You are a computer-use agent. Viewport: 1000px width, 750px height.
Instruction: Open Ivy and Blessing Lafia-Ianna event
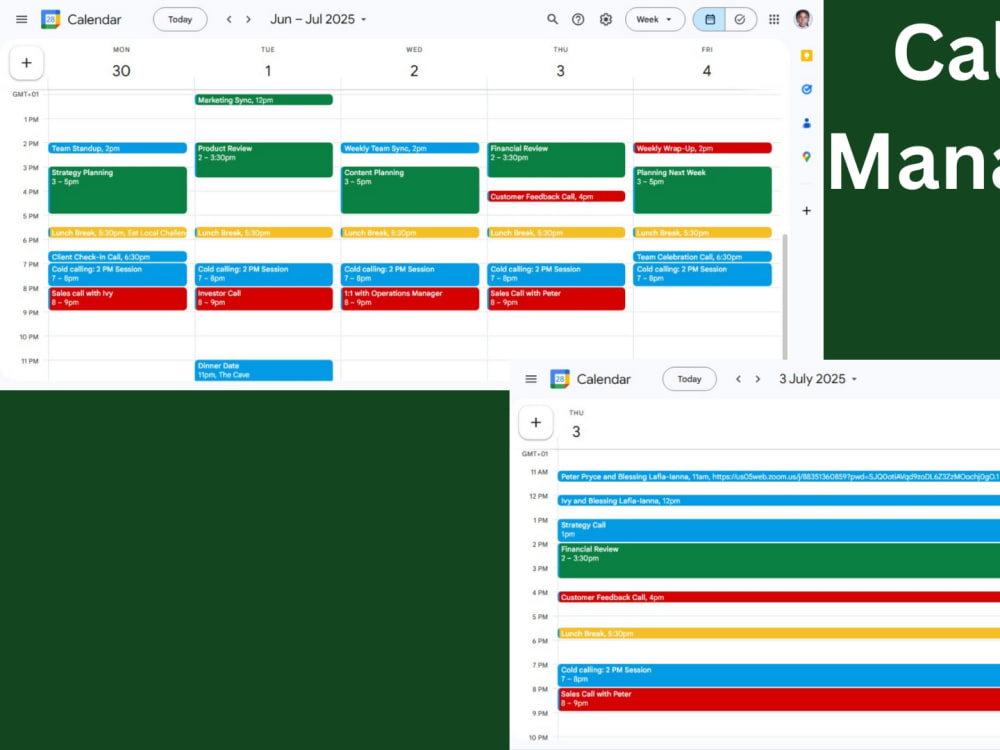click(x=779, y=501)
